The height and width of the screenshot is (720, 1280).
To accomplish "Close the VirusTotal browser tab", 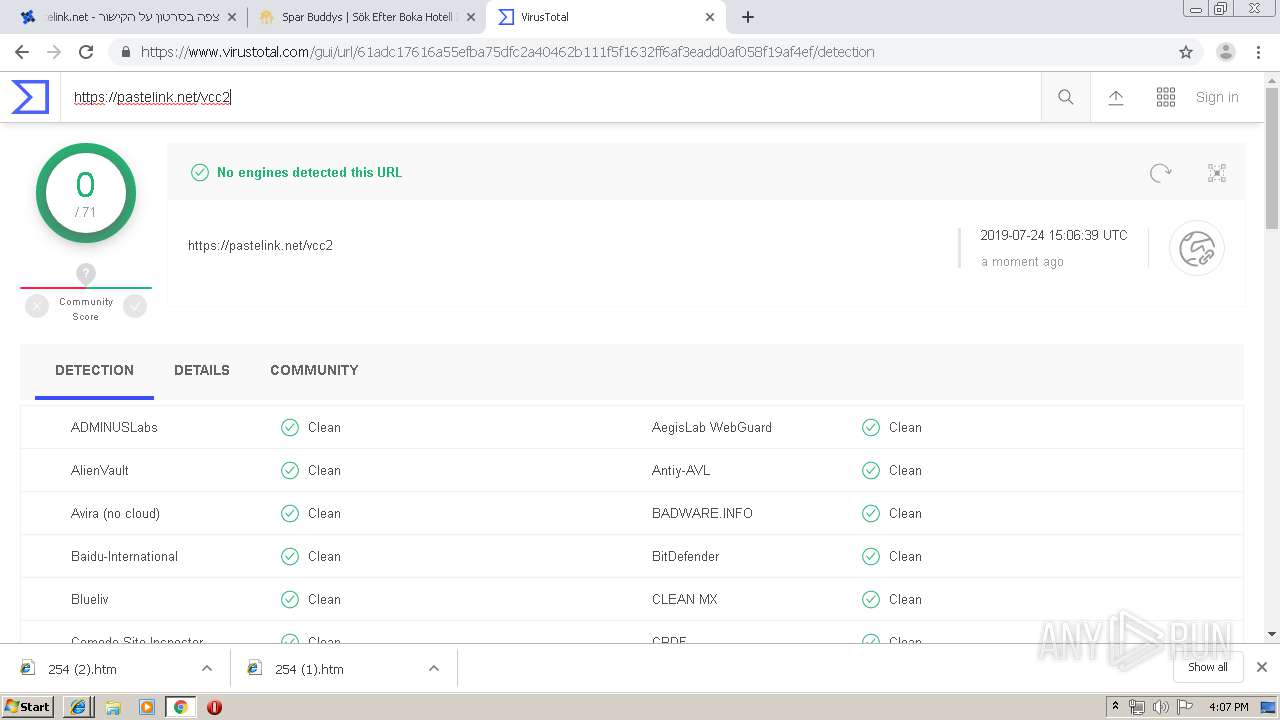I will [x=710, y=17].
